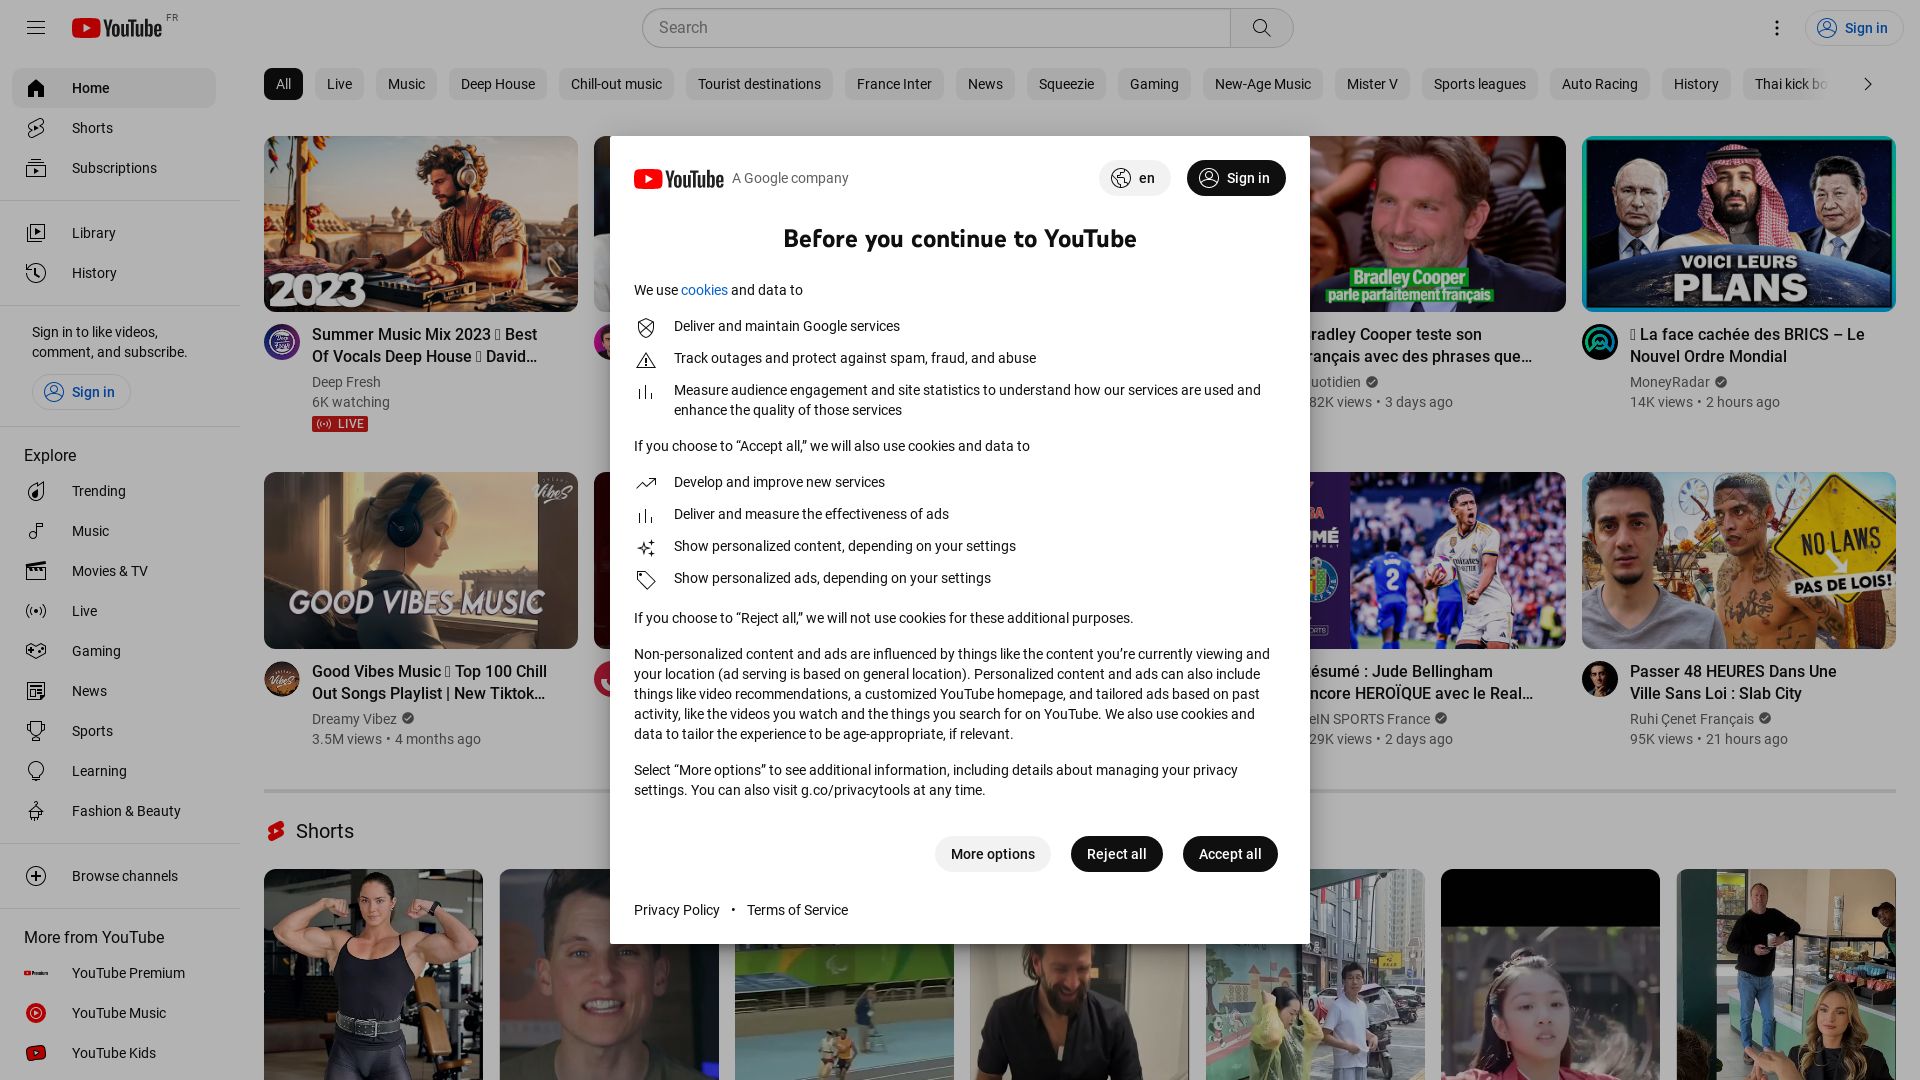Click Deep Fresh channel avatar
Screen dimensions: 1920x1080
(282, 342)
